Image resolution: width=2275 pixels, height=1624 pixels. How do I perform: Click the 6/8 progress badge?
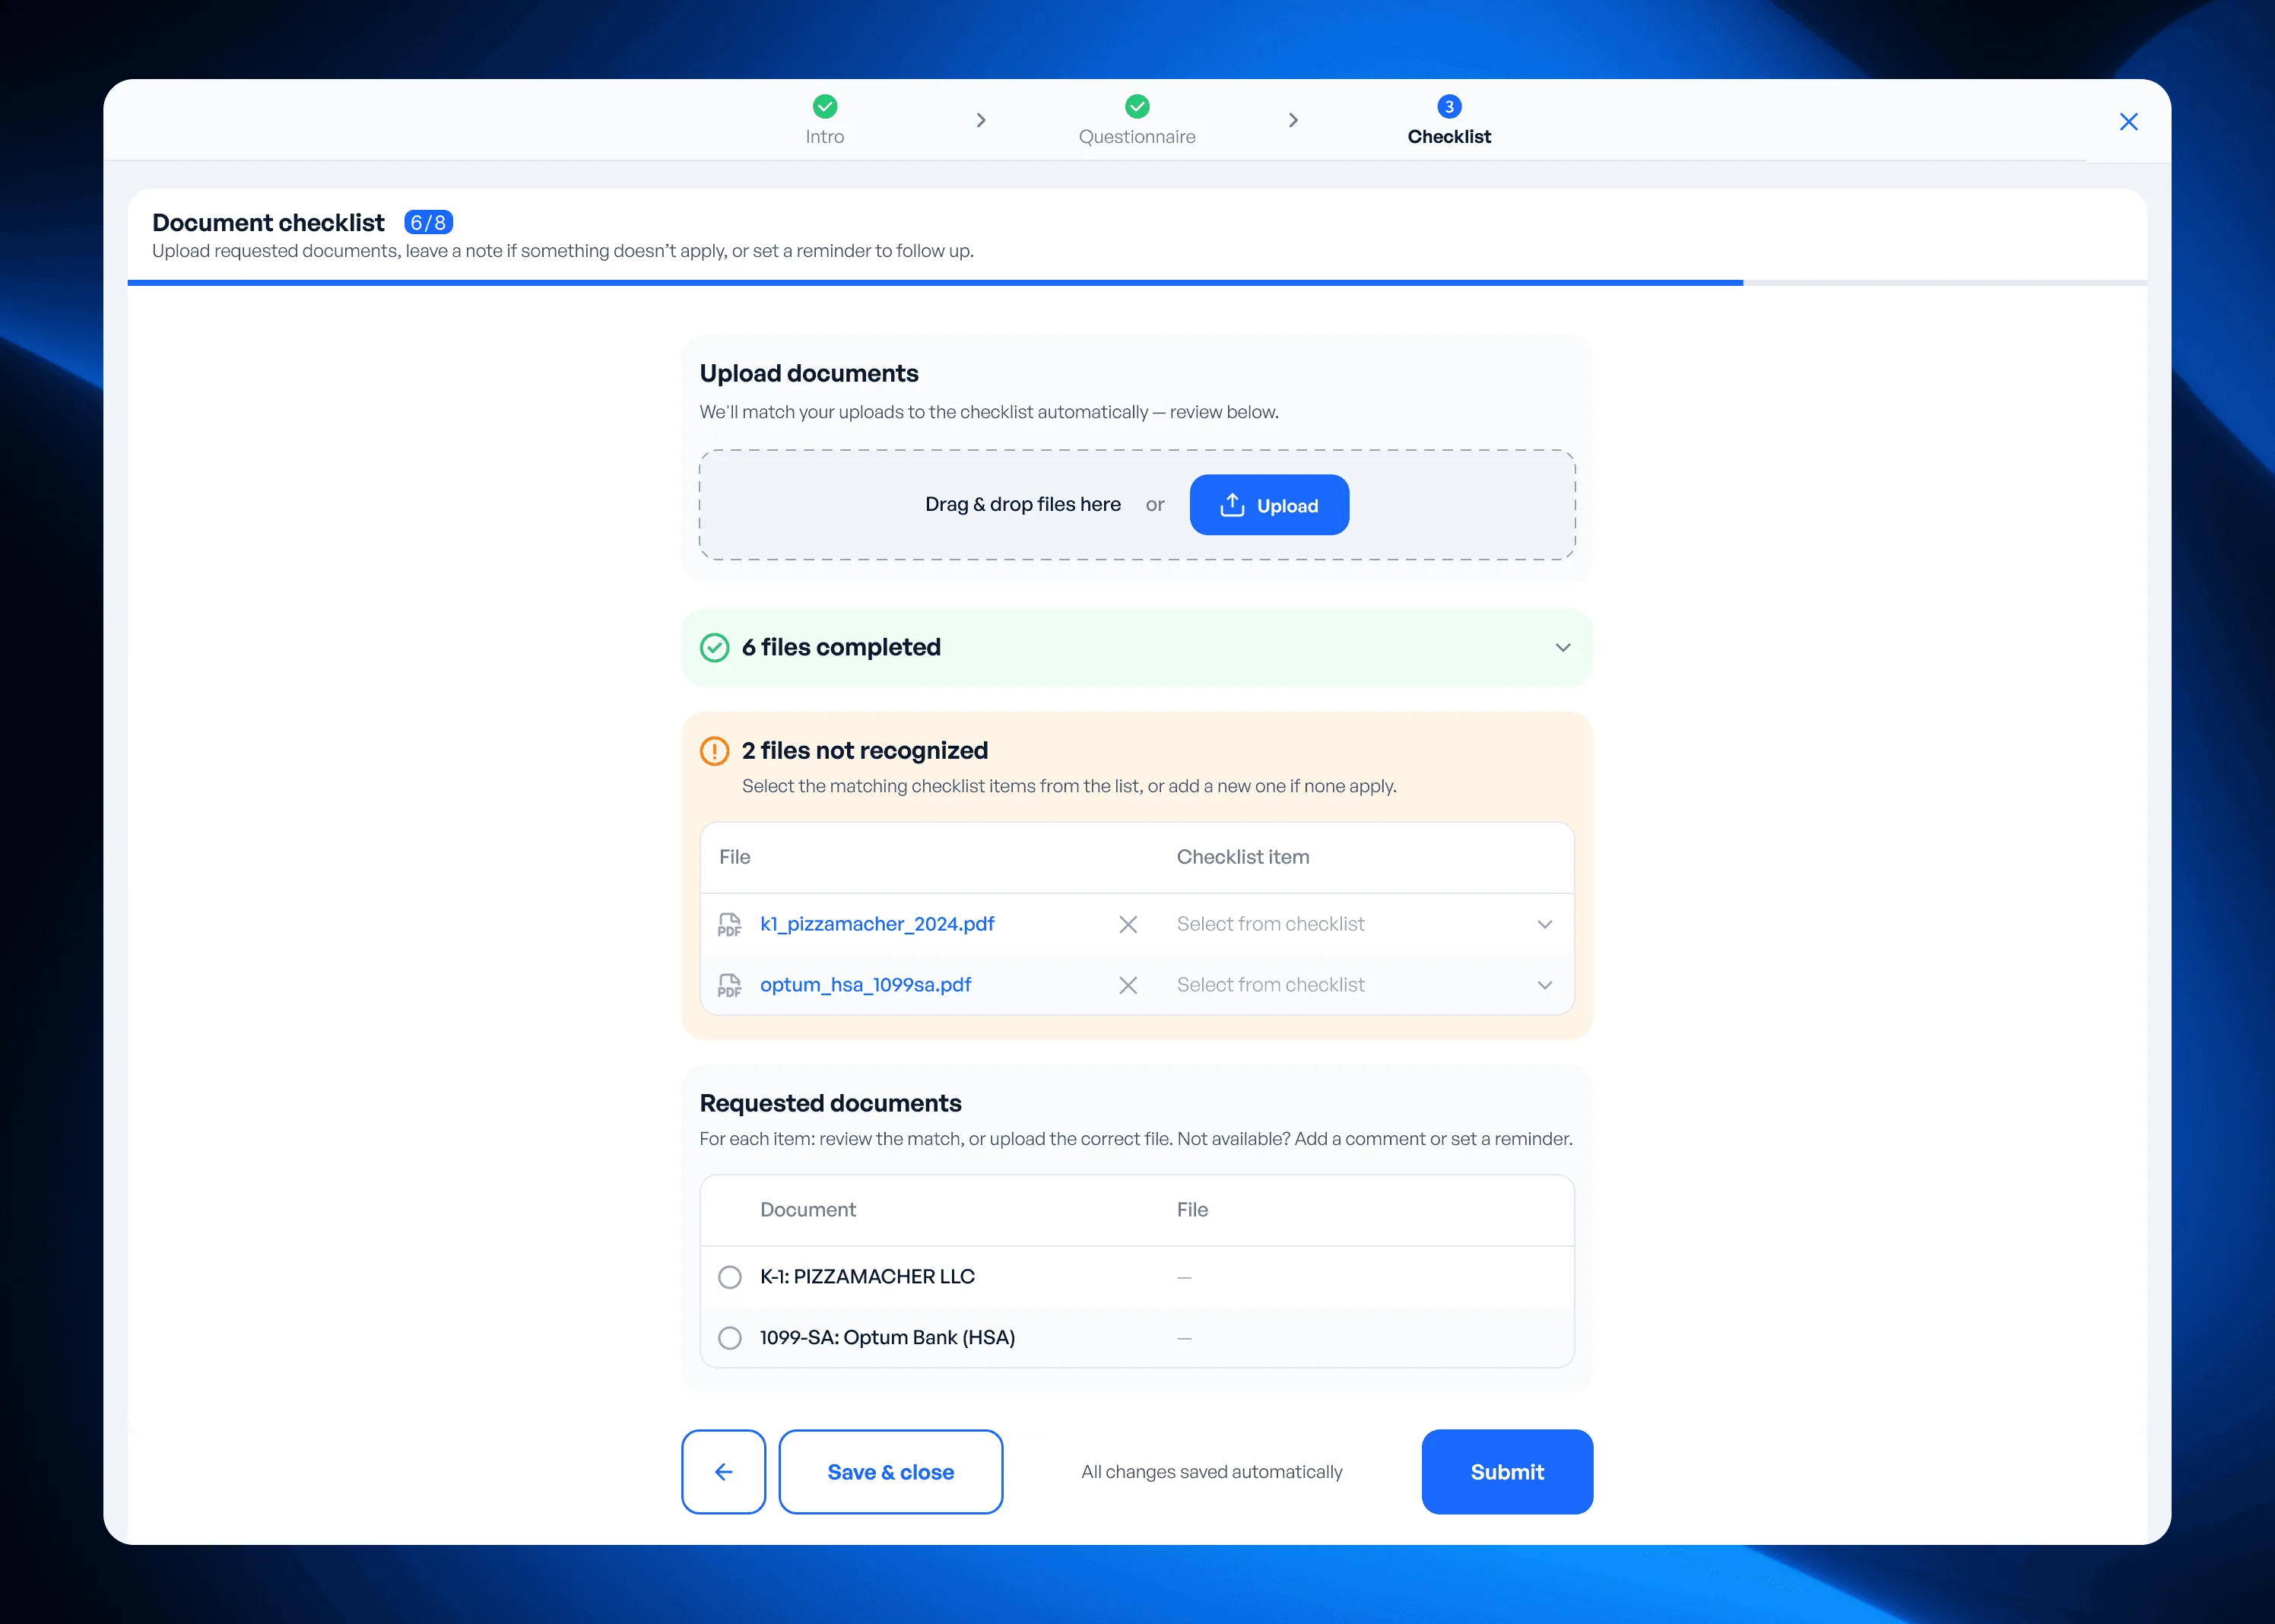pos(428,222)
